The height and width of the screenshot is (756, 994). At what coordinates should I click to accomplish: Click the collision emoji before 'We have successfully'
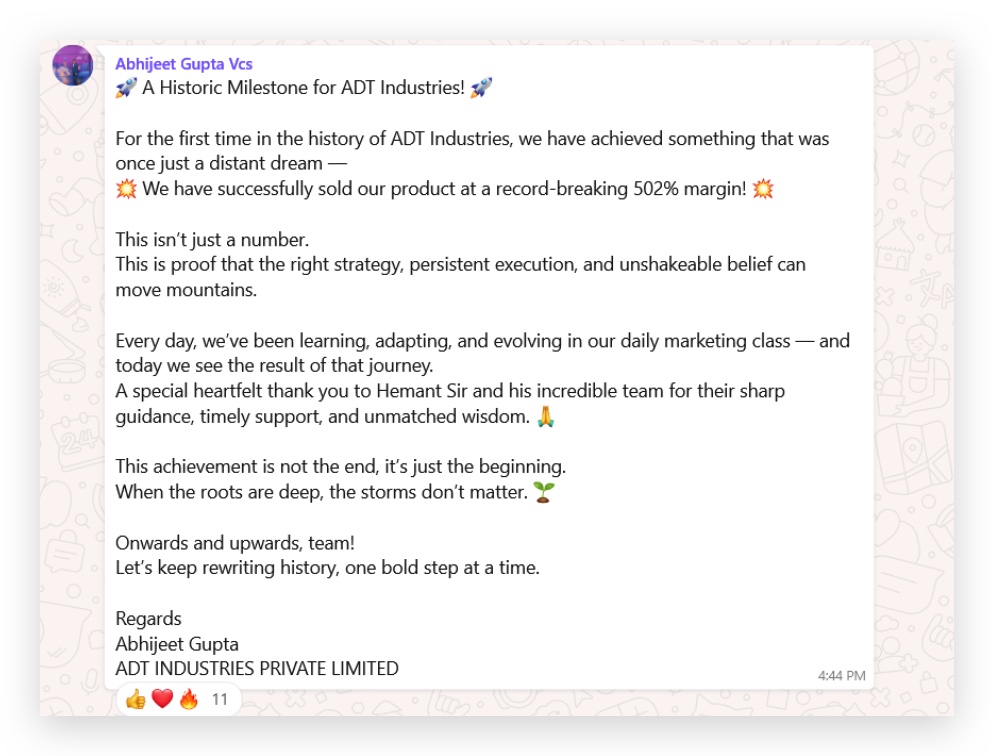click(126, 189)
